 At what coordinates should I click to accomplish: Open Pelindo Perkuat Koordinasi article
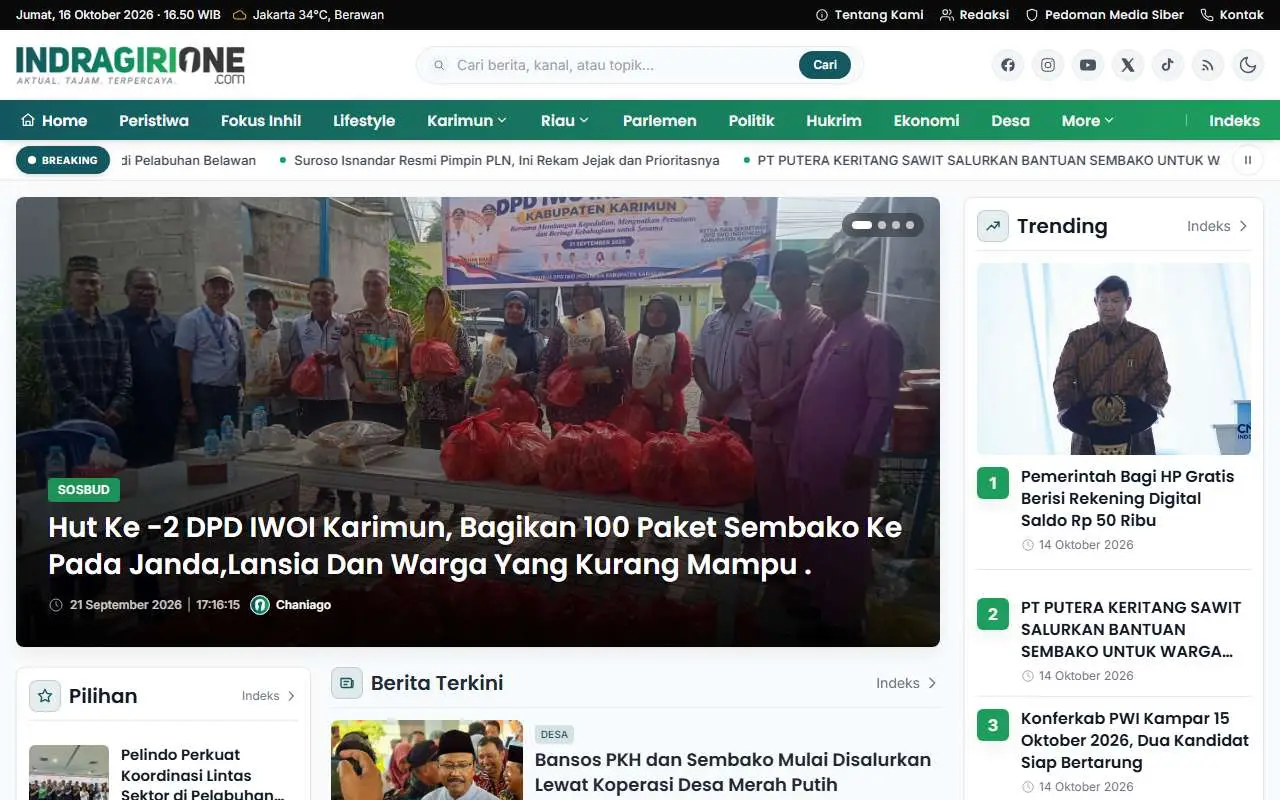(203, 775)
